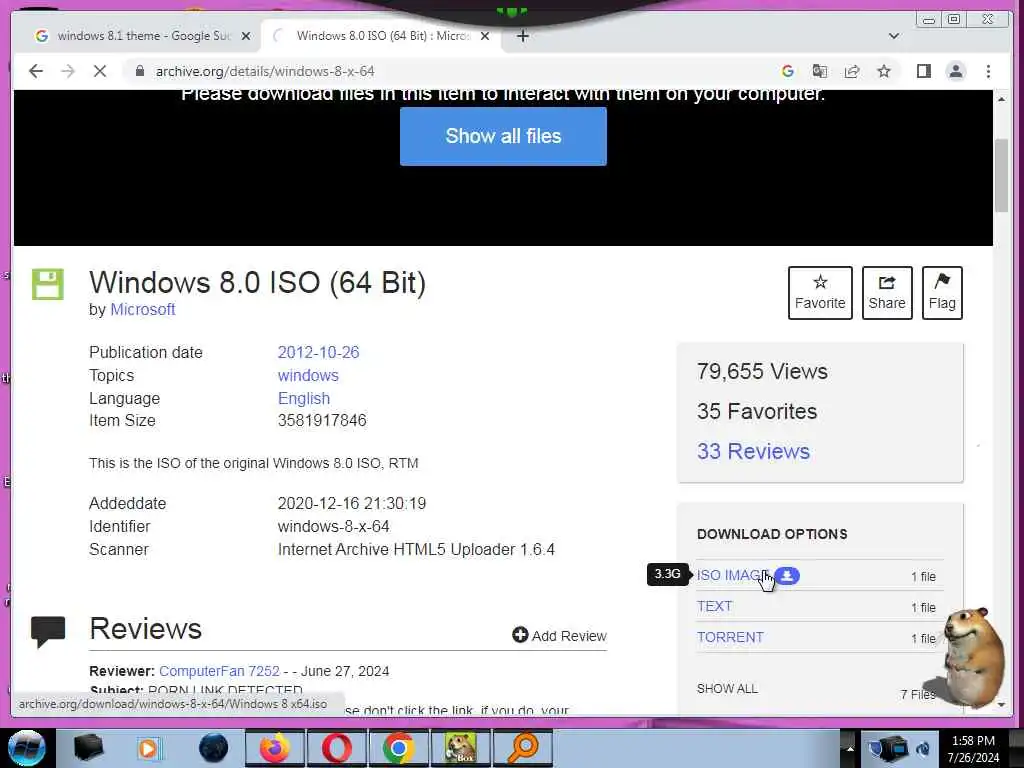This screenshot has width=1024, height=768.
Task: Open the TEXT download option
Action: point(714,606)
